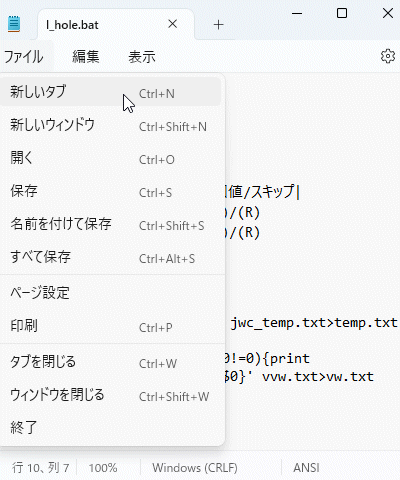400x480 pixels.
Task: Click 終了 to exit Notepad
Action: [x=110, y=428]
